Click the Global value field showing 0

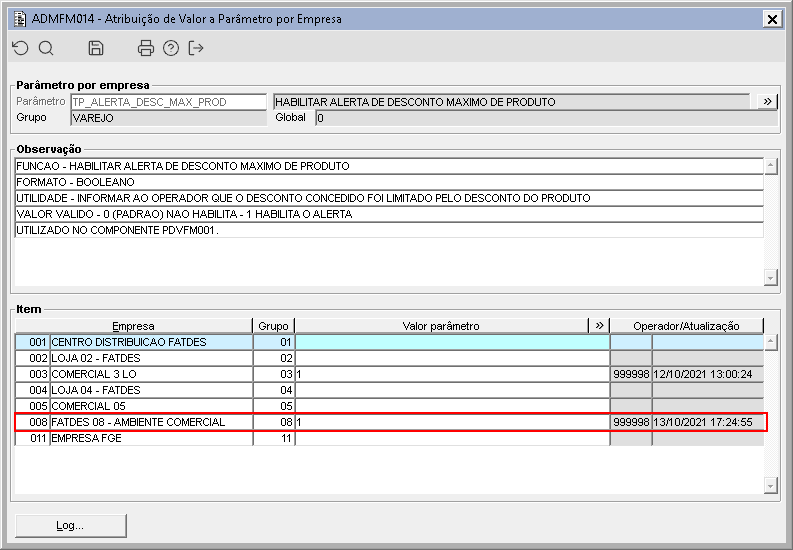click(546, 118)
